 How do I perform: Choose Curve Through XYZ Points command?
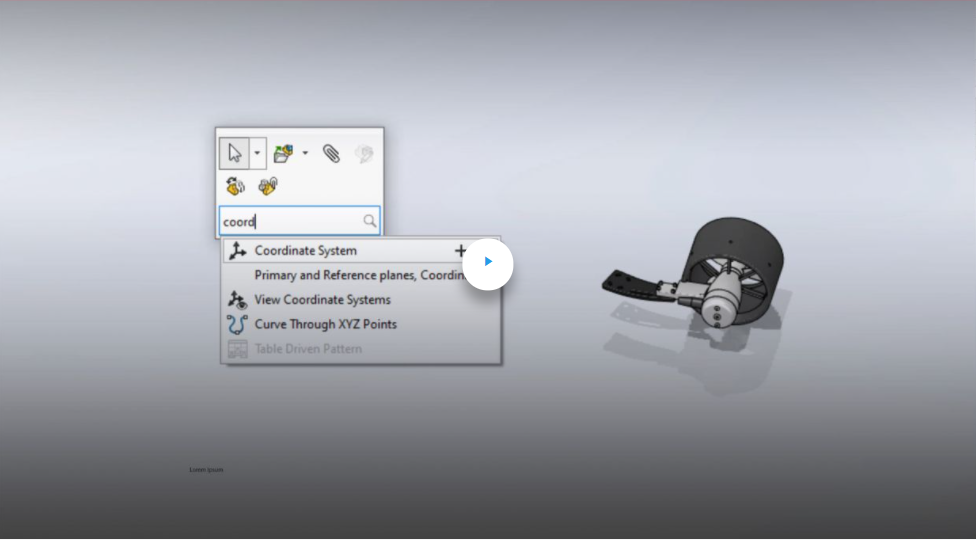pyautogui.click(x=325, y=324)
